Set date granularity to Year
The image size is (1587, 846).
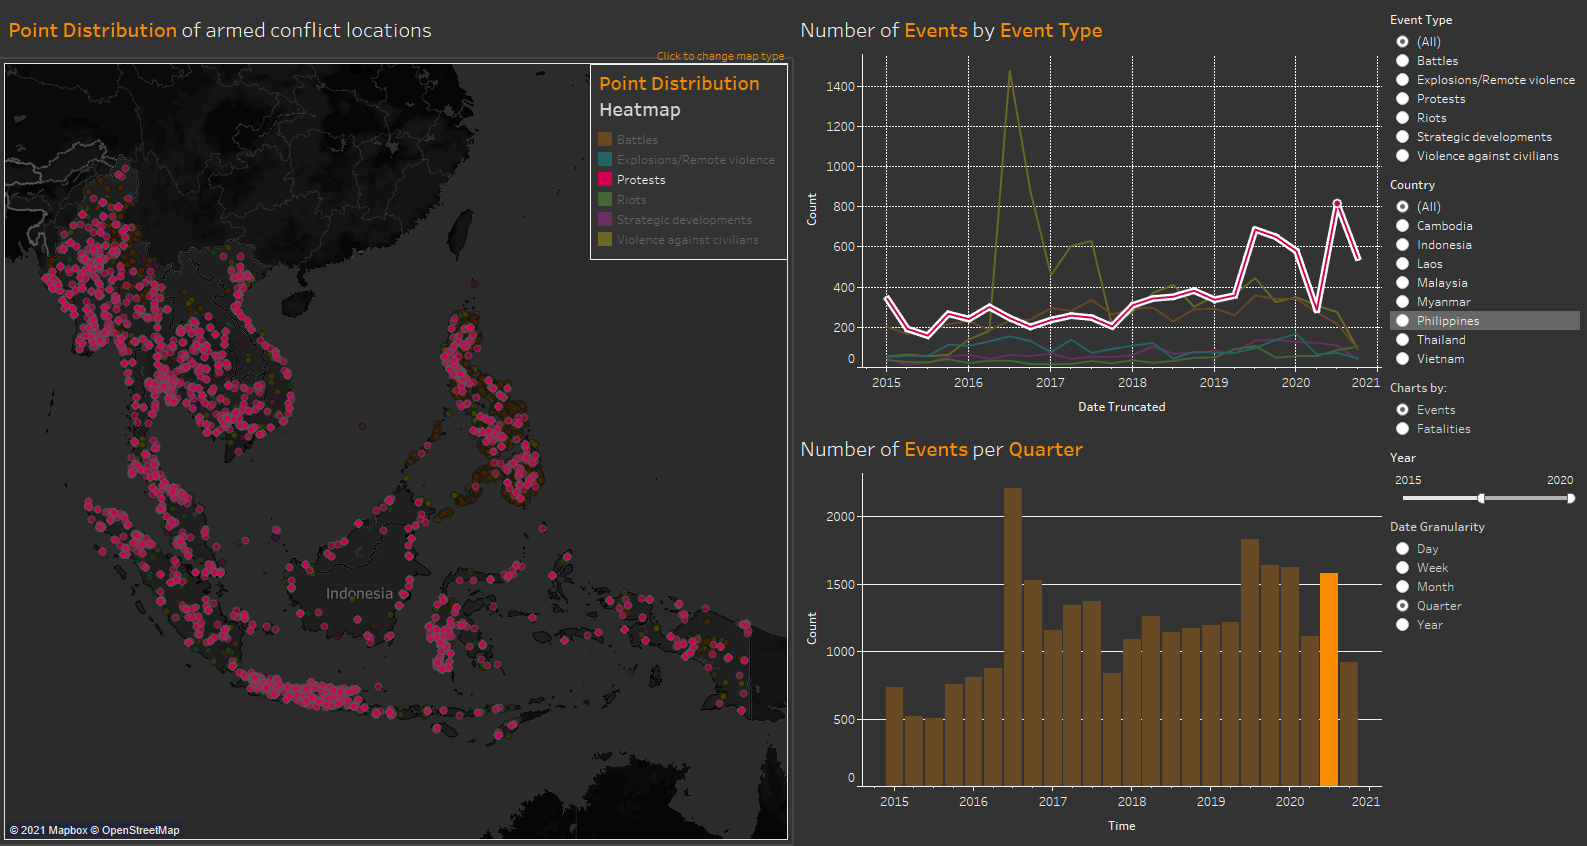(x=1402, y=625)
